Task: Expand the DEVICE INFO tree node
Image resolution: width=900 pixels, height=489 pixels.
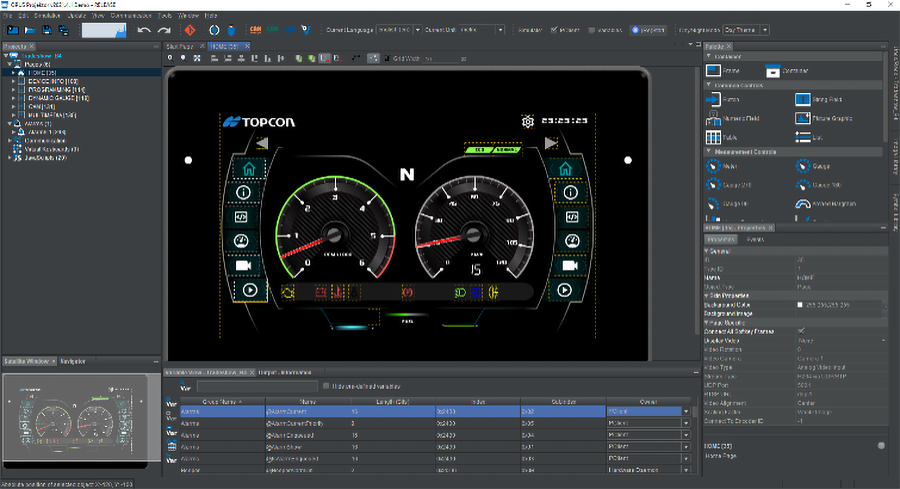Action: click(14, 82)
